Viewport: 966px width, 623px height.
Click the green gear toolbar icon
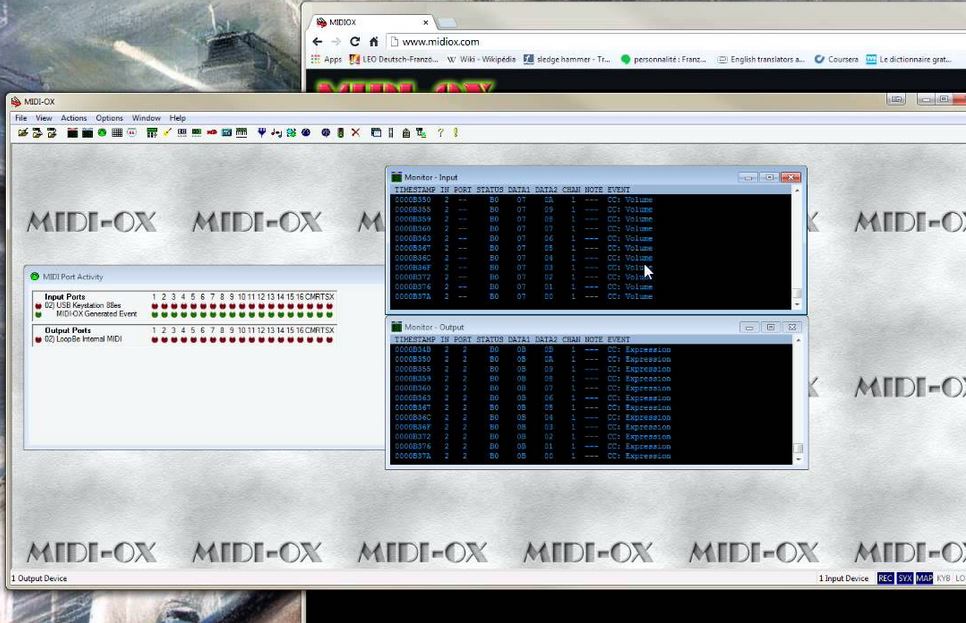pos(291,132)
